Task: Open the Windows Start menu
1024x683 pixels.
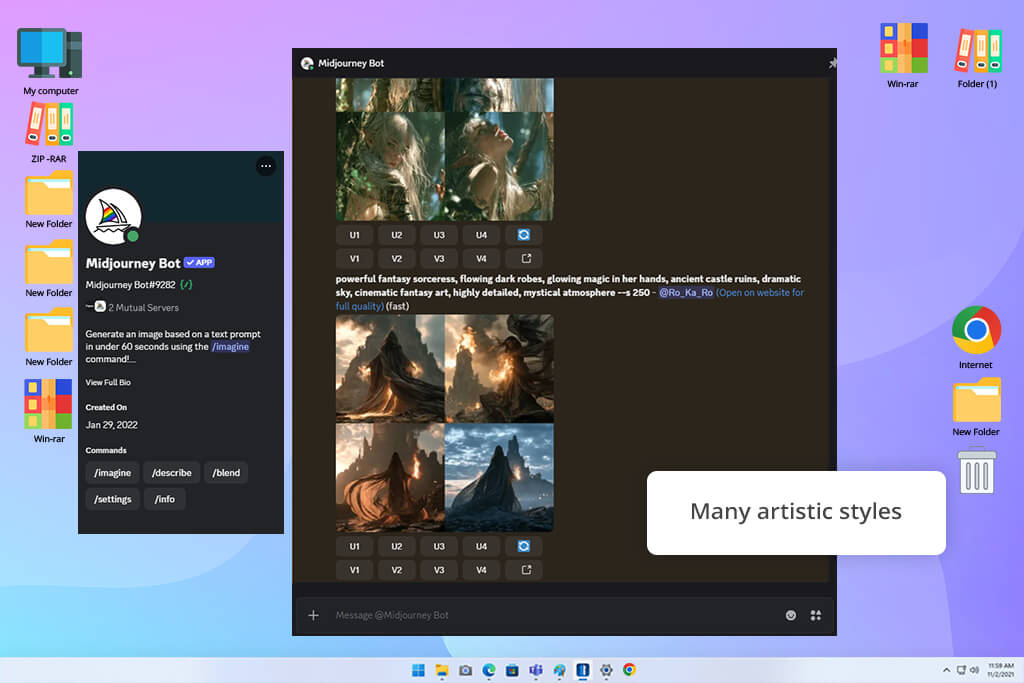Action: coord(418,670)
